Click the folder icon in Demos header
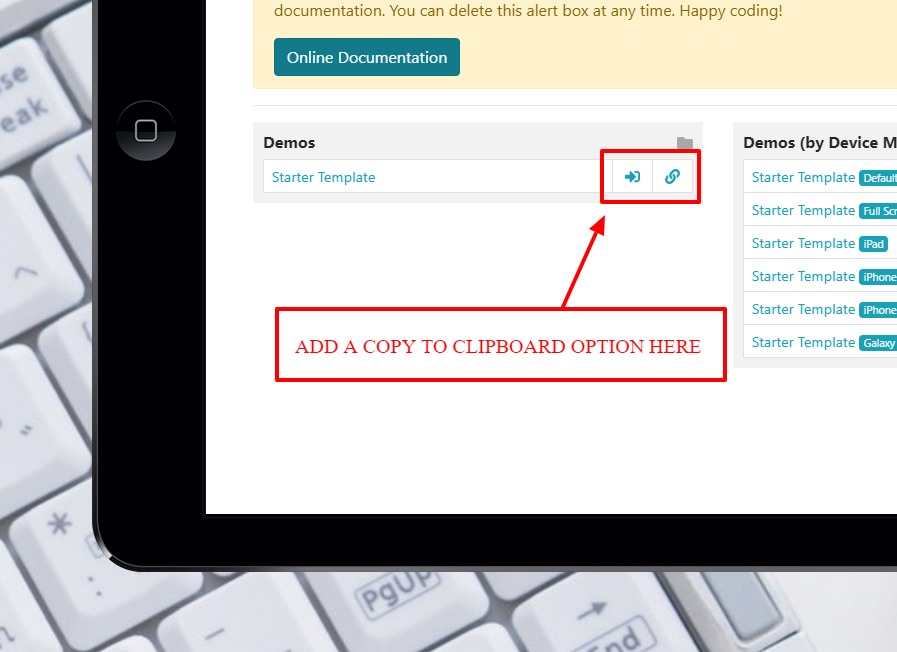 pos(685,142)
